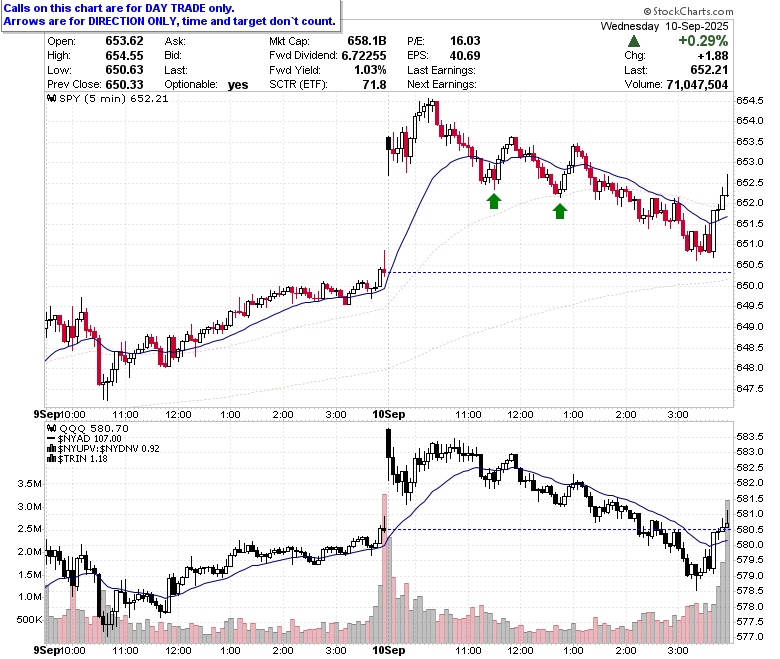Click the Optionable yes field
This screenshot has height=659, width=780.
pos(206,85)
